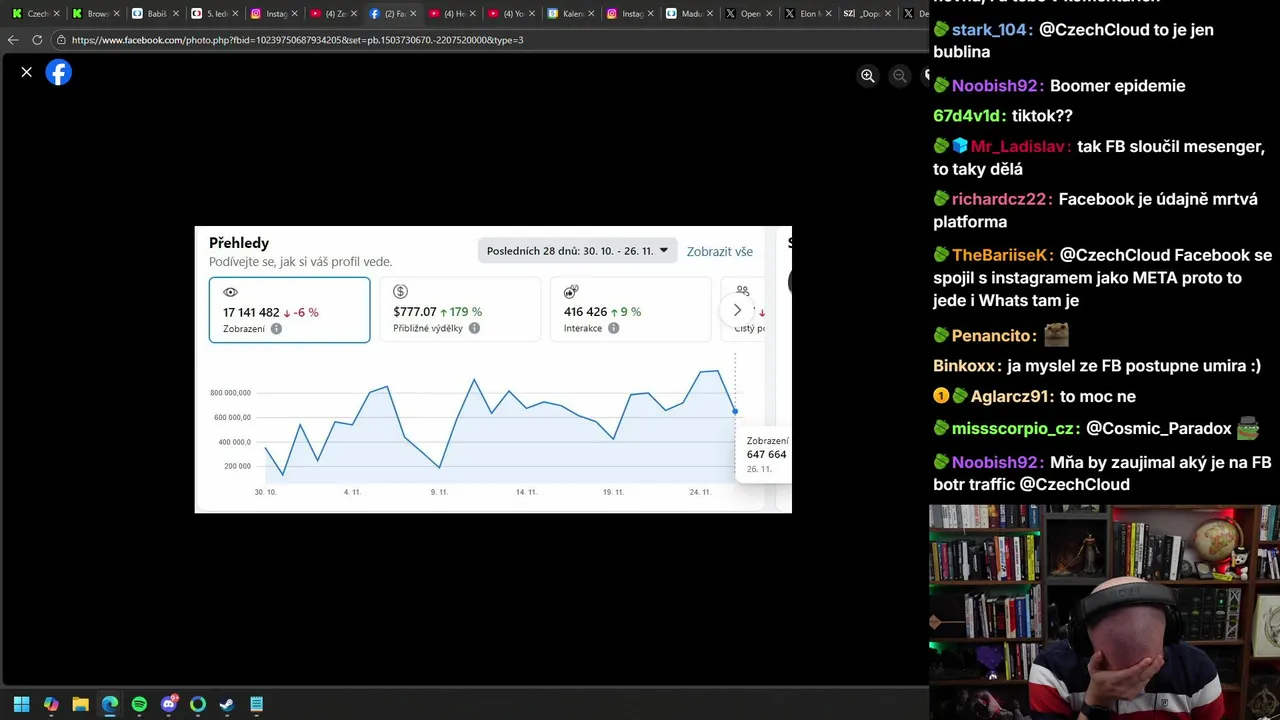Click chat username Aglarcz91
Image resolution: width=1280 pixels, height=720 pixels.
(x=1011, y=397)
